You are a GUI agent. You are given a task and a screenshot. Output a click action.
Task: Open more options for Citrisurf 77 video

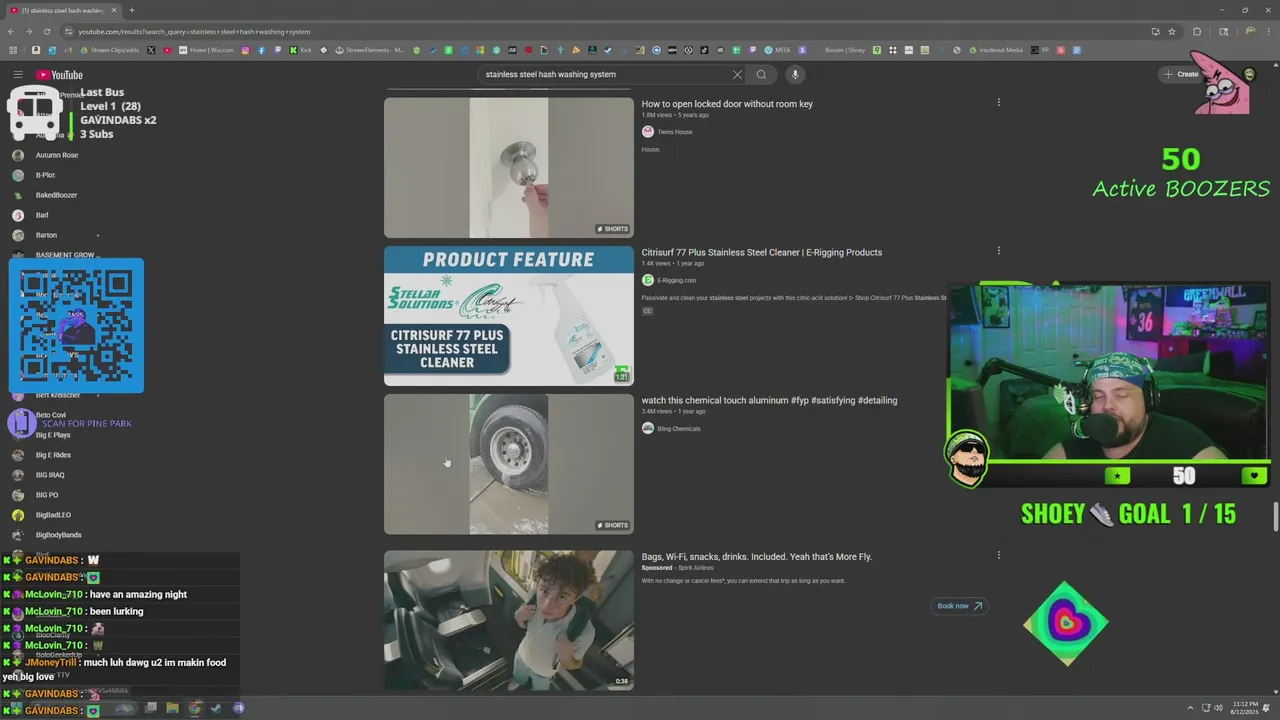coord(998,251)
